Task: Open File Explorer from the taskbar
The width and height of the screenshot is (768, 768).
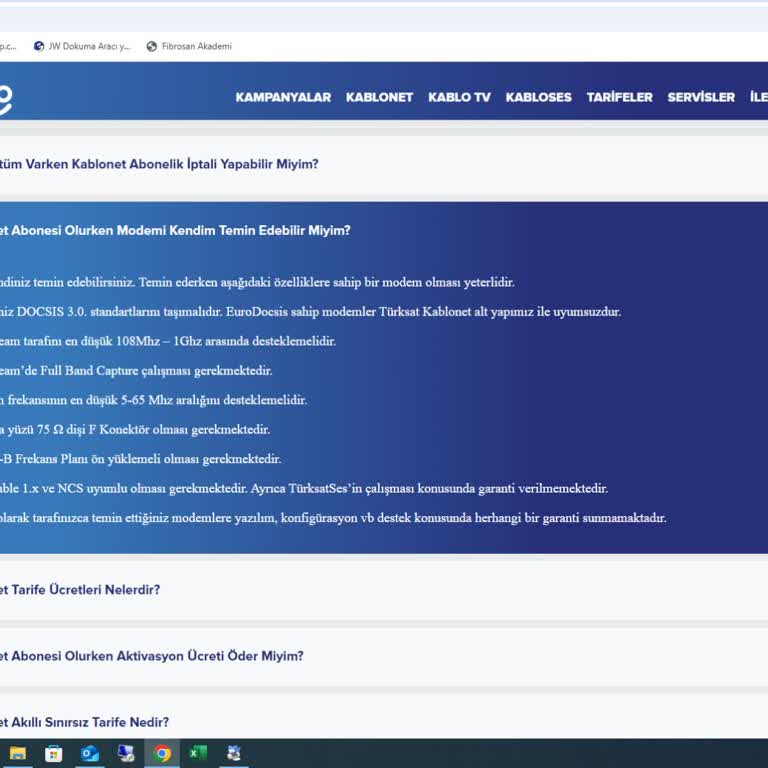Action: coord(18,753)
